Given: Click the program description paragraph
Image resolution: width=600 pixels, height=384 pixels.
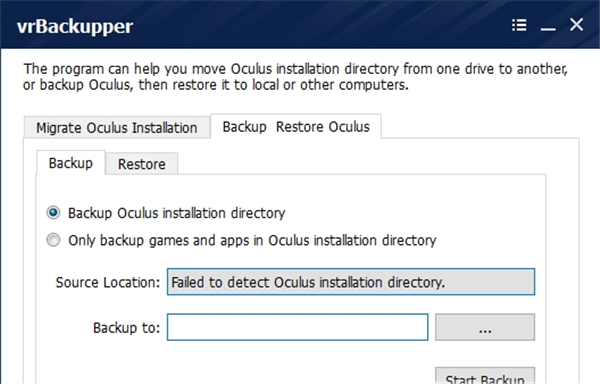Looking at the screenshot, I should [295, 76].
